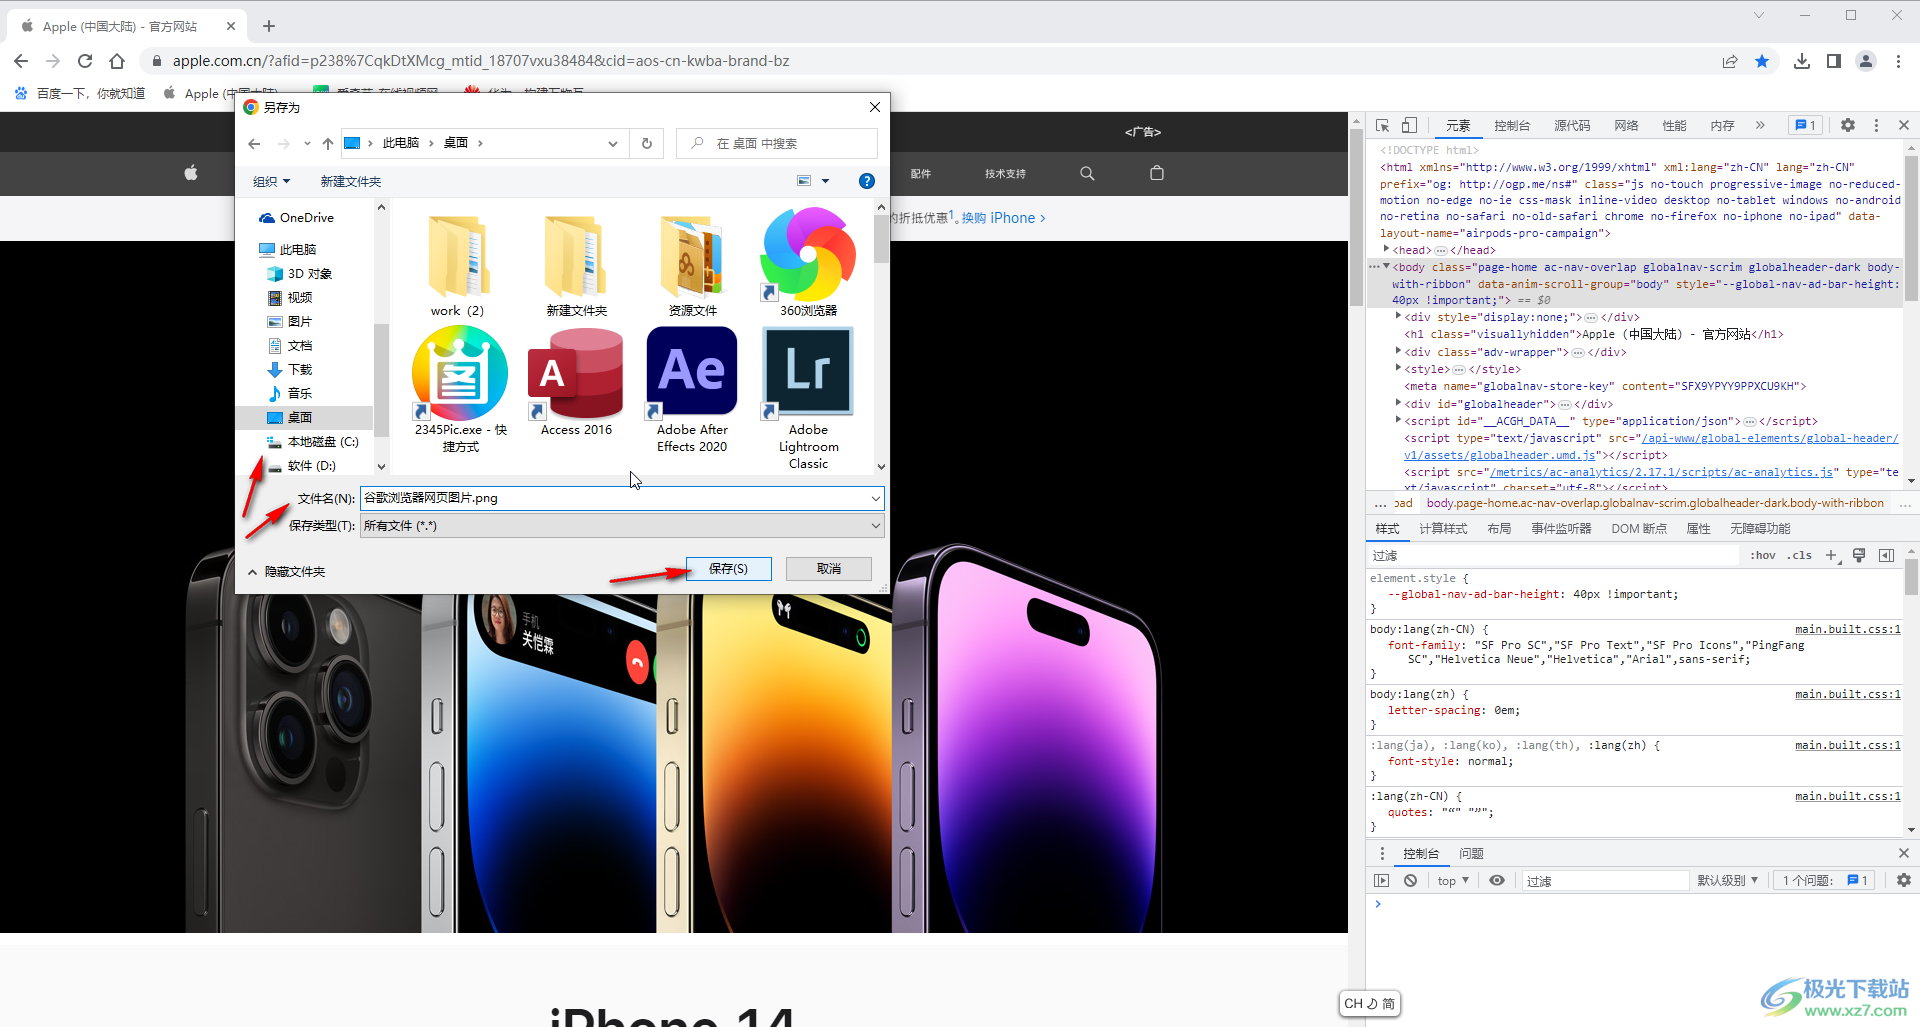Select the Adobe Lightroom Classic shortcut

808,398
